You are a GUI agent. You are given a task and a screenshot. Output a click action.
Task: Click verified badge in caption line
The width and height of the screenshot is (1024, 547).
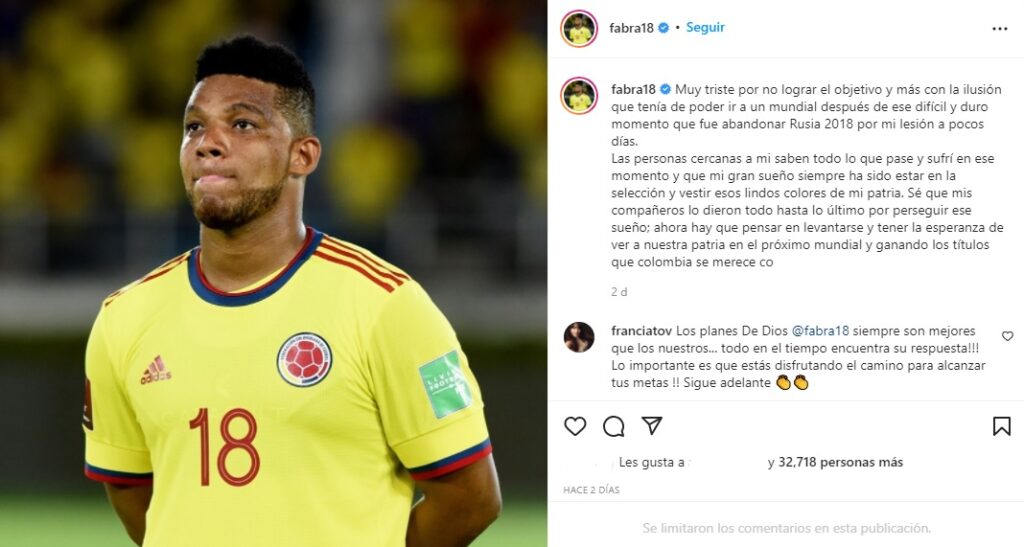(x=665, y=89)
